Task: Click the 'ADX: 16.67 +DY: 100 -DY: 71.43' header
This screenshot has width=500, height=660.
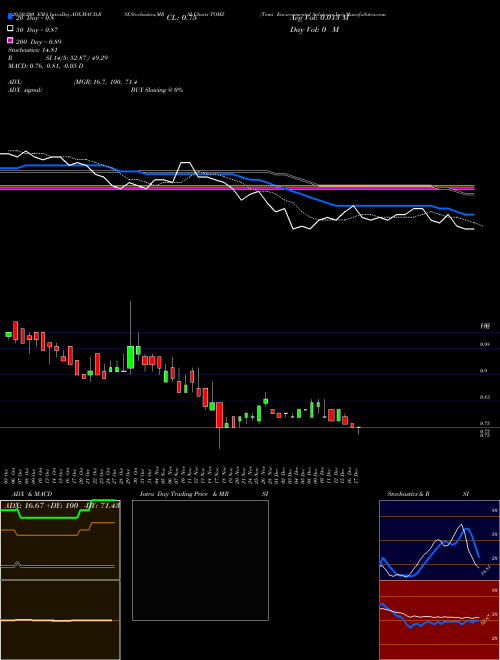Action: [x=61, y=505]
